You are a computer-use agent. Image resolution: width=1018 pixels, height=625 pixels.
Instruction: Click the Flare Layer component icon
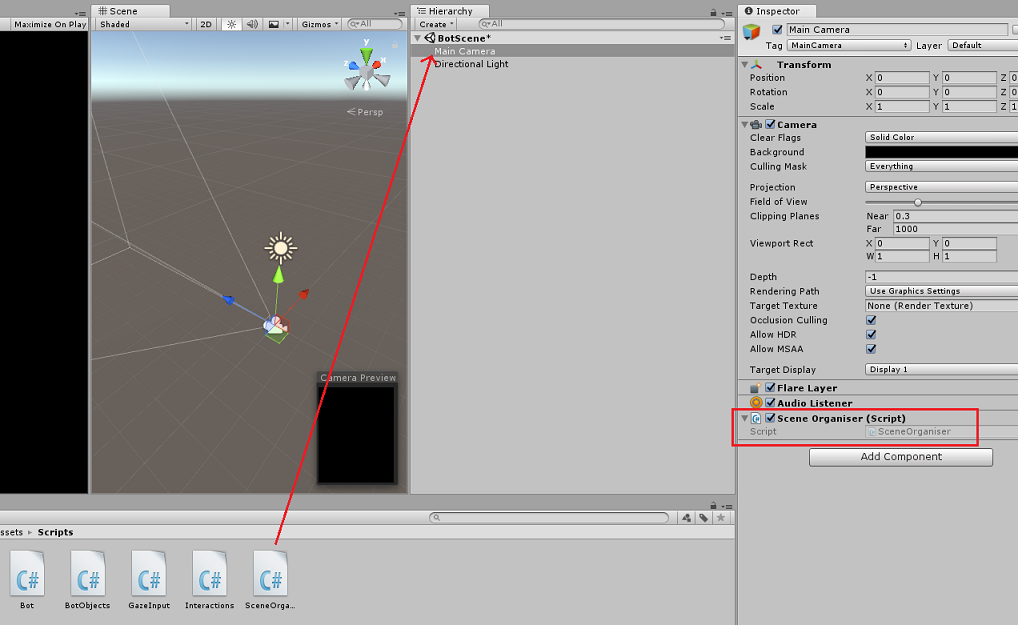pos(757,387)
